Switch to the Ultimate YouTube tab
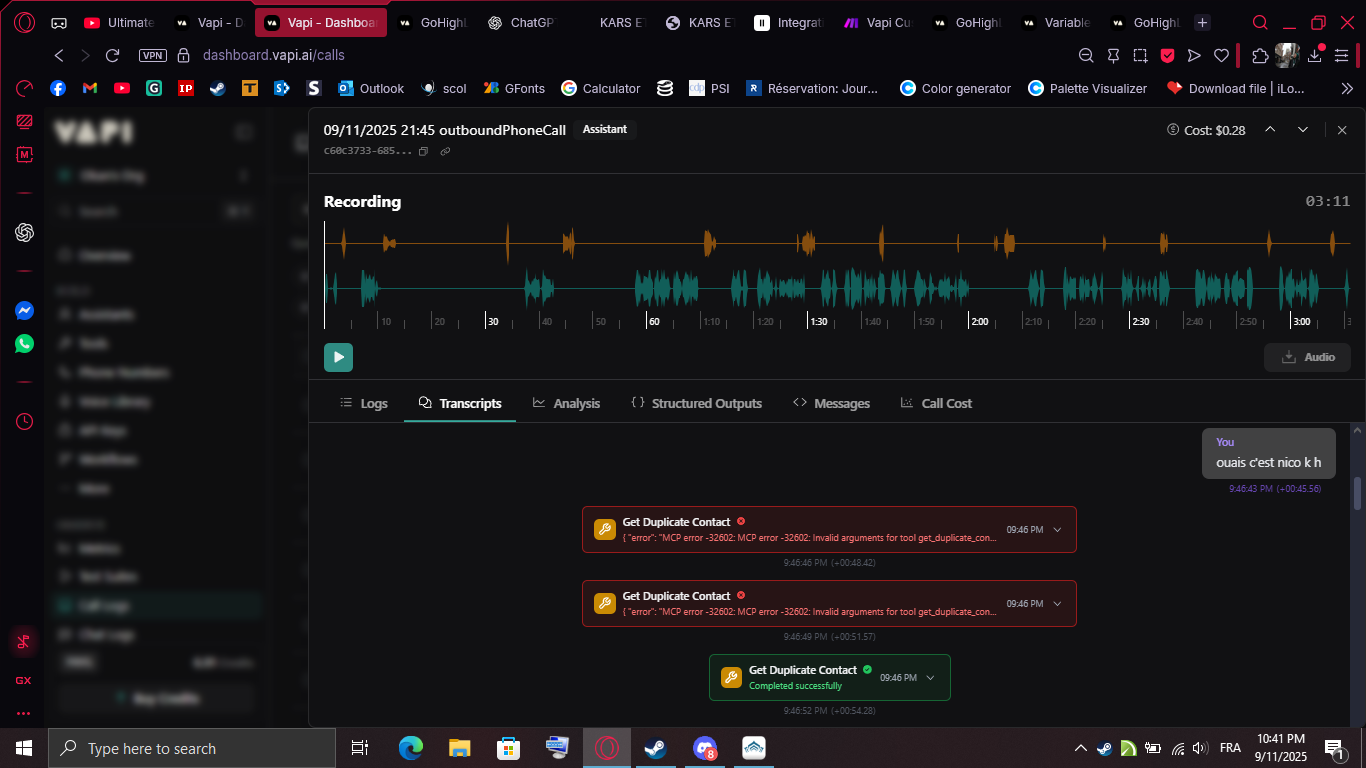The width and height of the screenshot is (1366, 768). [x=119, y=22]
